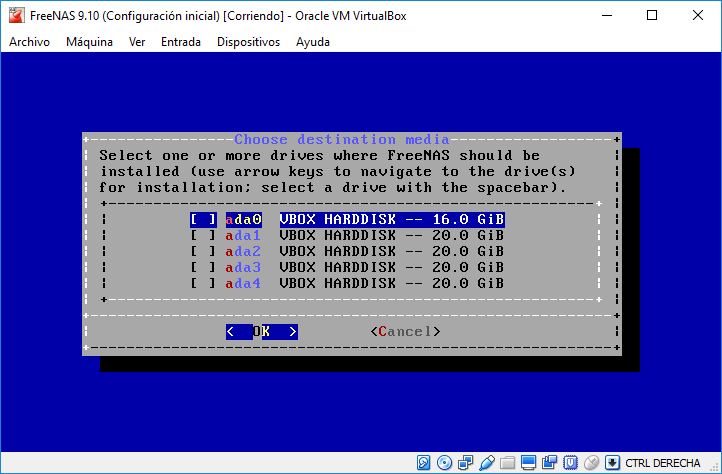This screenshot has width=722, height=474.
Task: Open the Dispositivos menu
Action: pyautogui.click(x=249, y=42)
